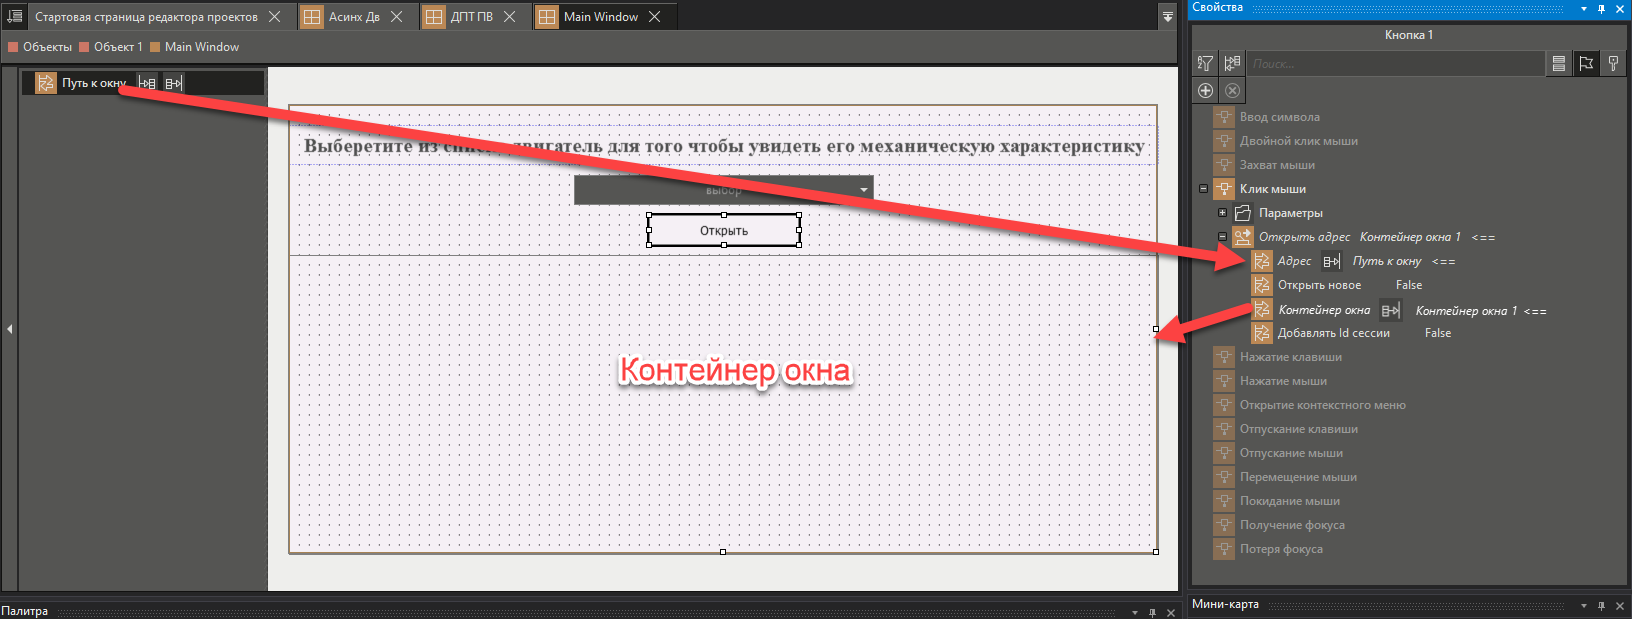This screenshot has height=619, width=1632.
Task: Switch to the ДПТ ПВ tab
Action: tap(471, 17)
